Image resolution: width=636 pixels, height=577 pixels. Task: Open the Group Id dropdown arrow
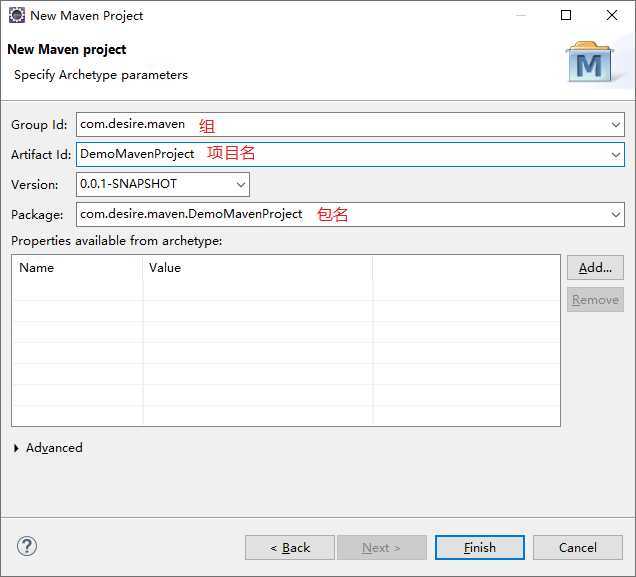(616, 124)
